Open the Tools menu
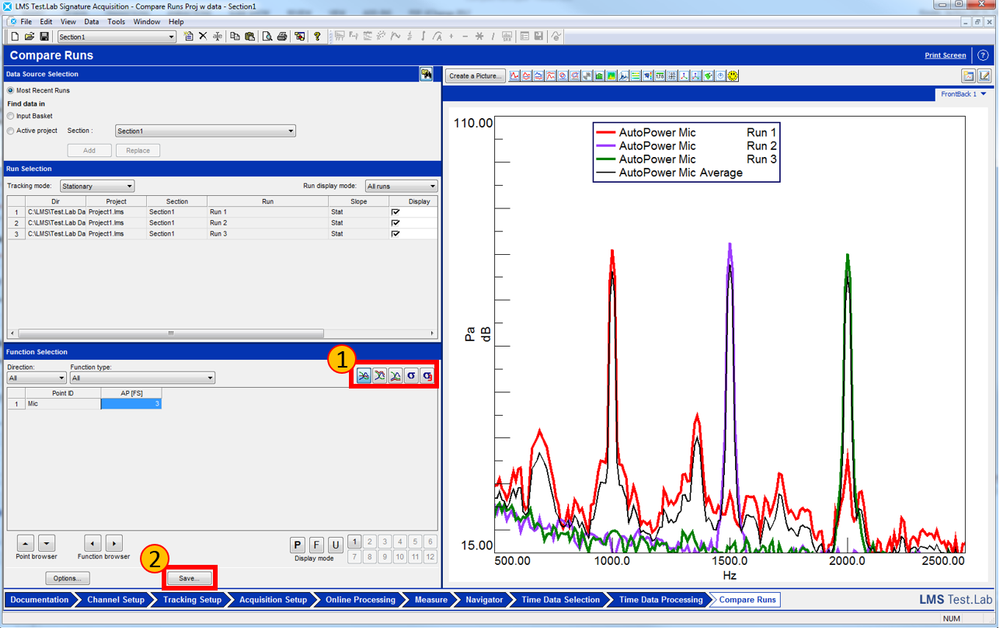The image size is (999, 628). 116,22
